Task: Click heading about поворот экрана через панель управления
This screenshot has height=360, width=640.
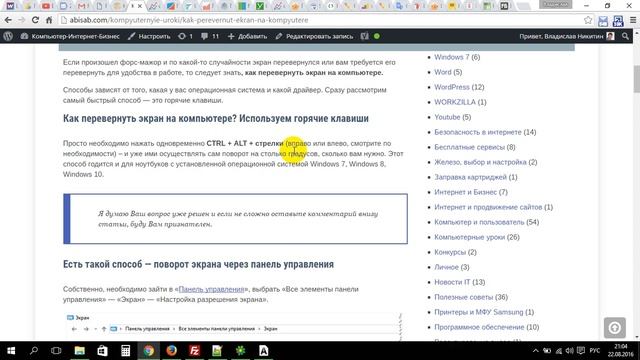Action: 198,264
